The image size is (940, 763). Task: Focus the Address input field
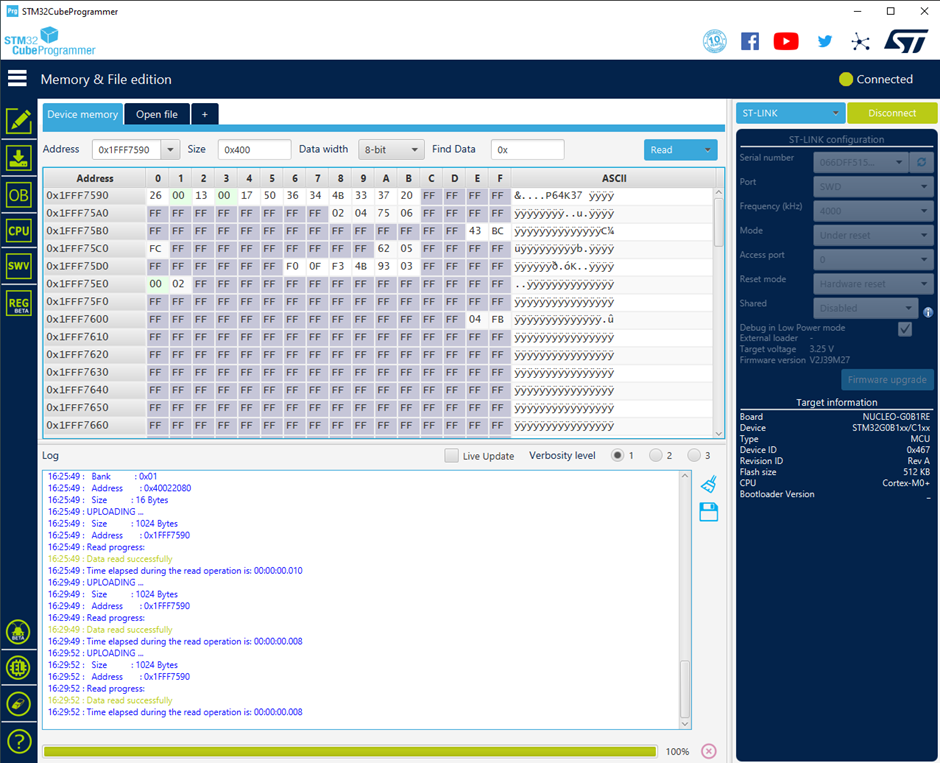126,150
